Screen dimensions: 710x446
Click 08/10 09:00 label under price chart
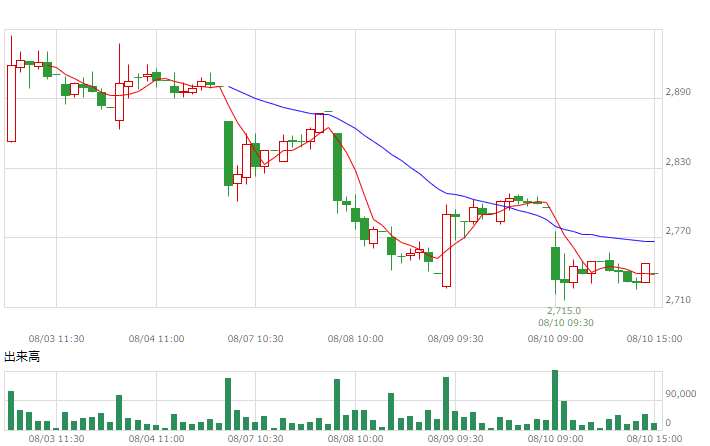pyautogui.click(x=555, y=339)
